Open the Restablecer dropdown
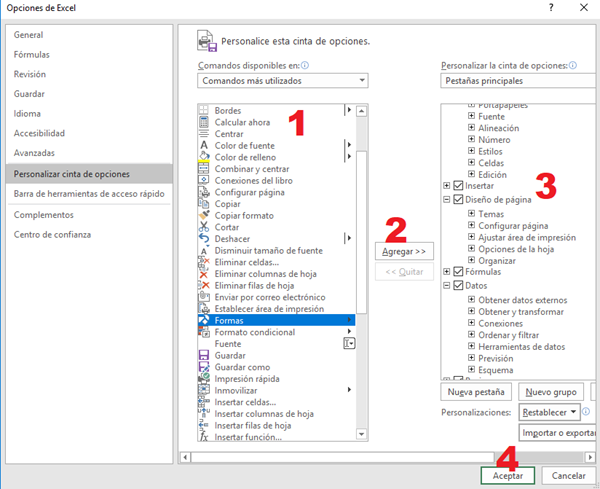This screenshot has height=489, width=600. tap(549, 412)
